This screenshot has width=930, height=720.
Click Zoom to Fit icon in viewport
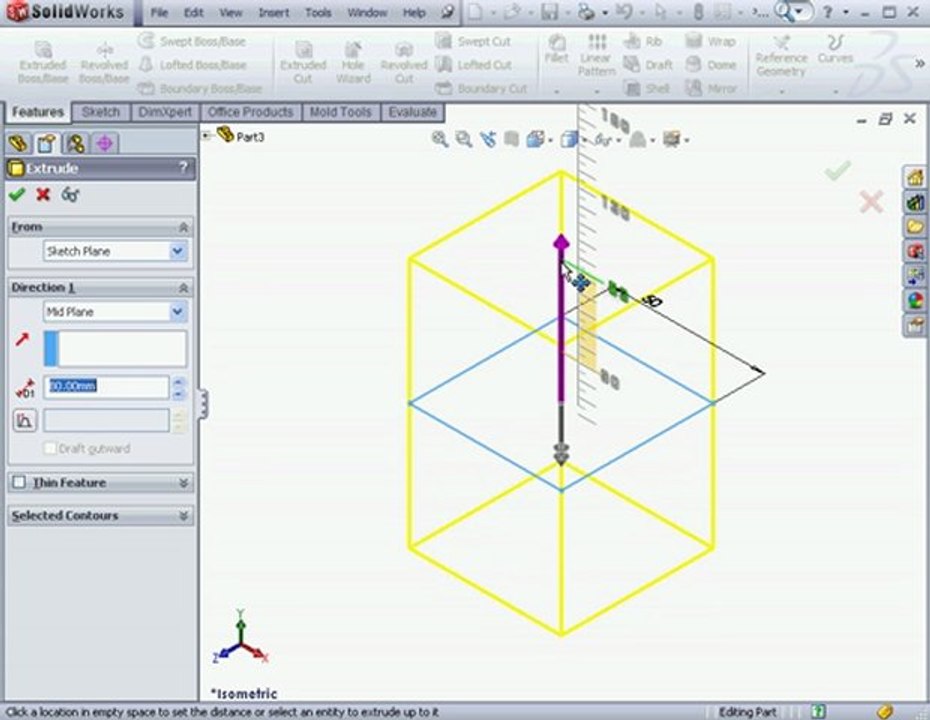(439, 139)
